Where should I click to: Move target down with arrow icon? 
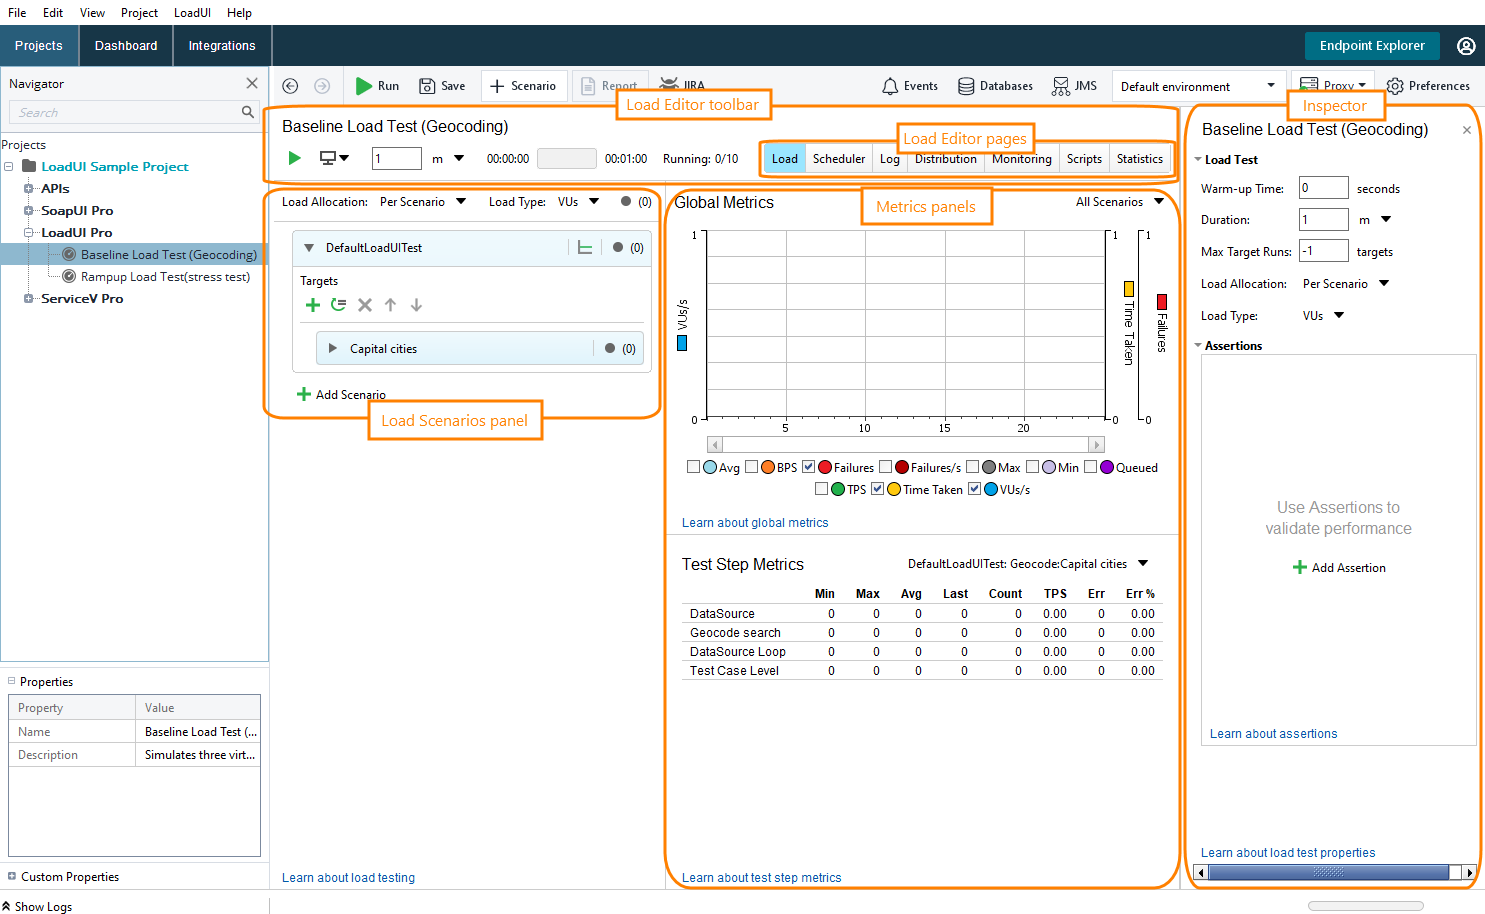(416, 305)
